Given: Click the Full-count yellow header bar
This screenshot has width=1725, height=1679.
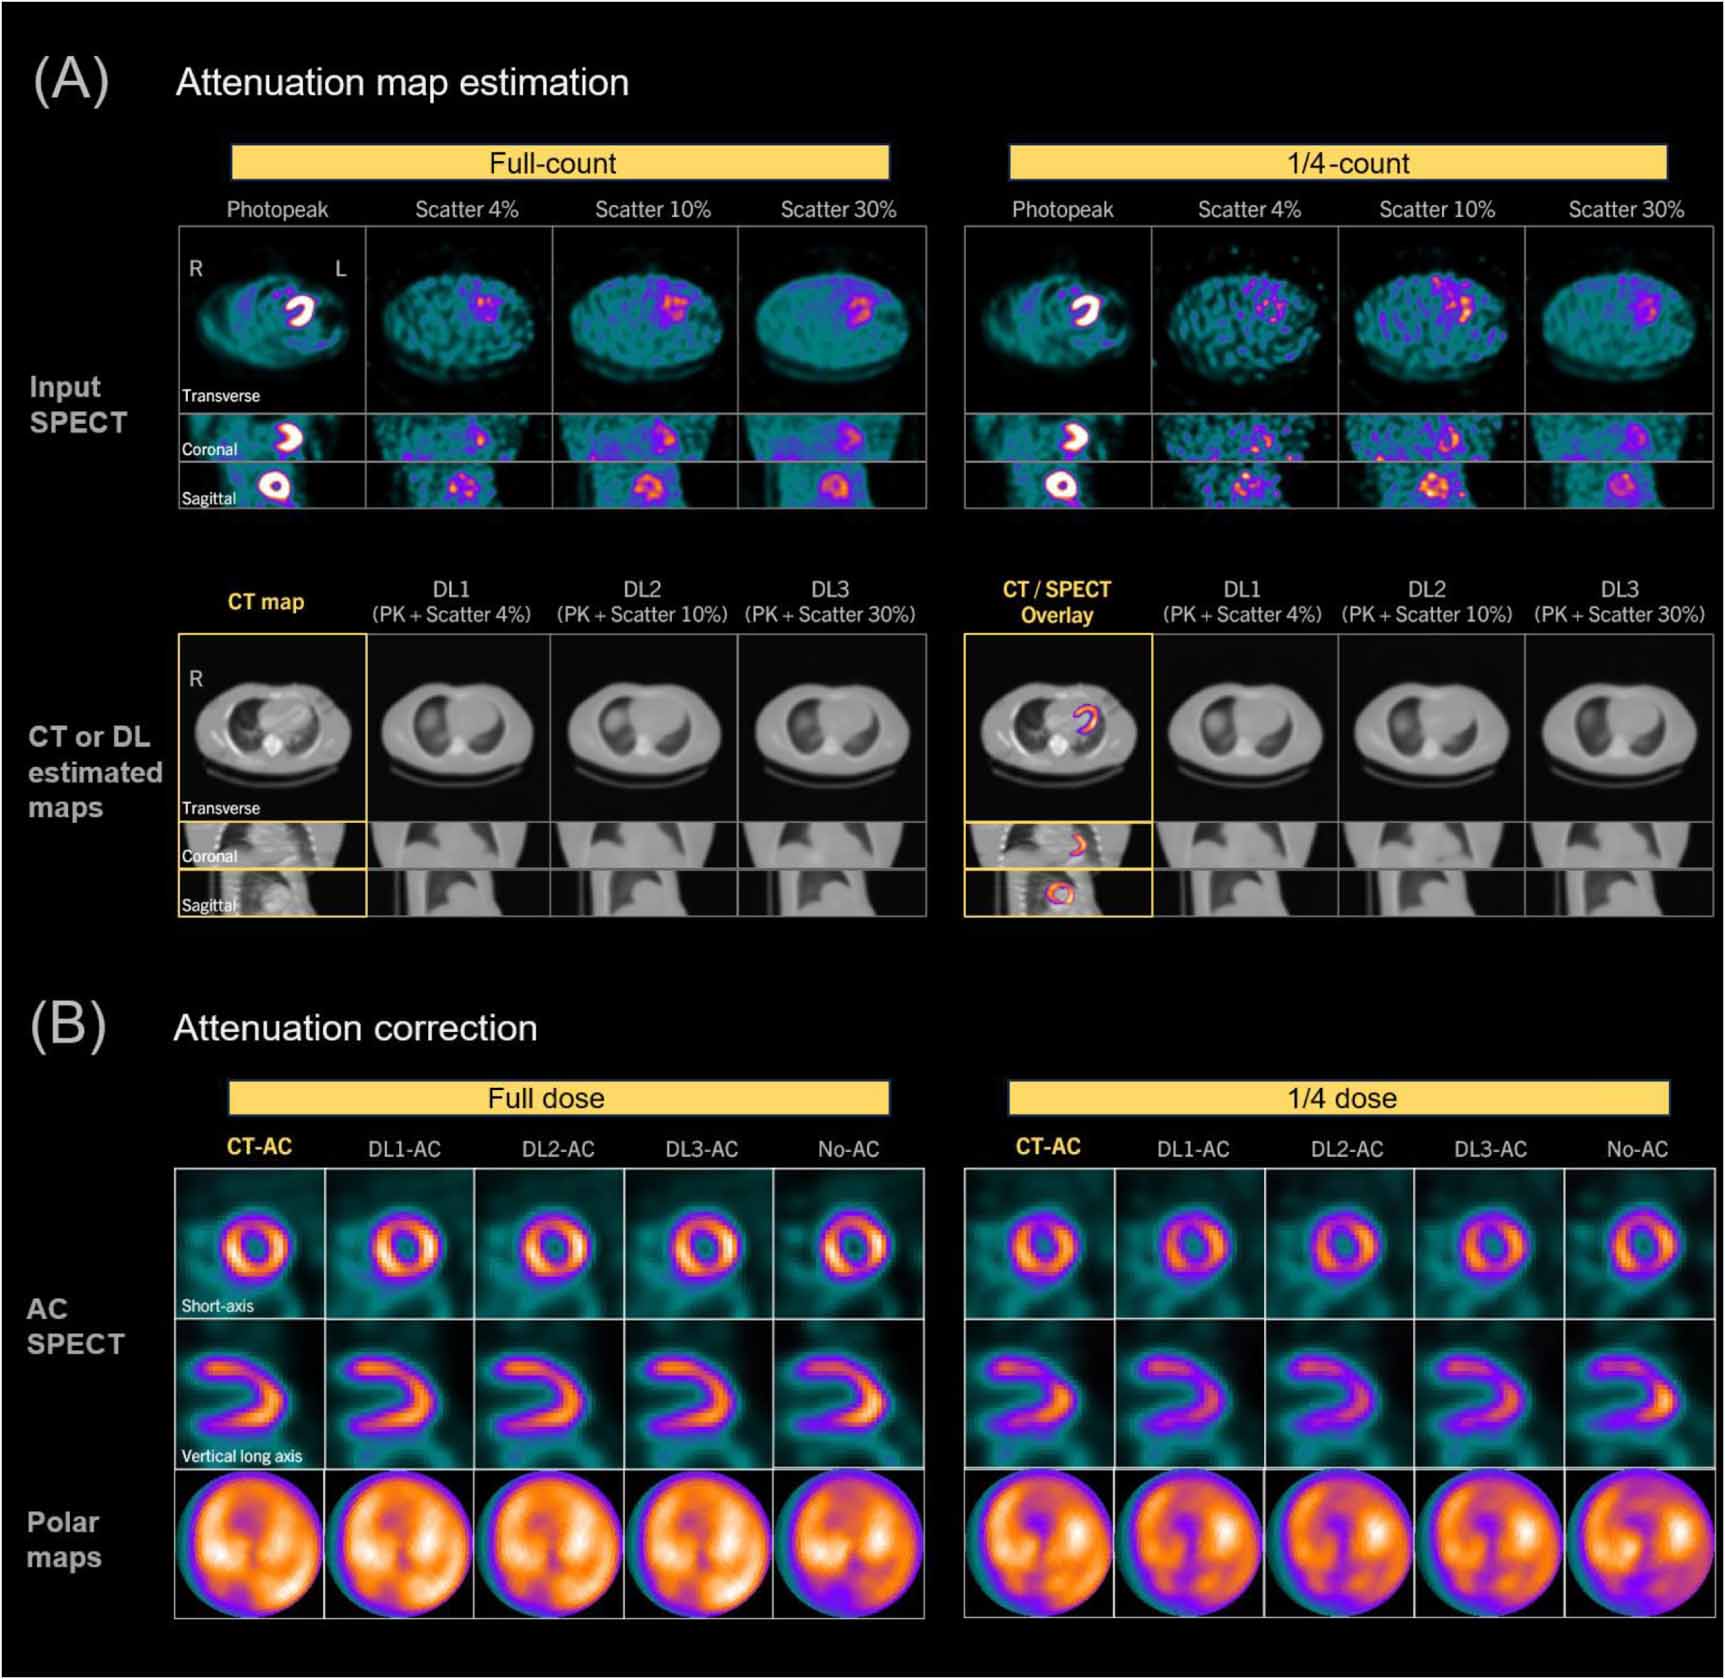Looking at the screenshot, I should point(560,162).
